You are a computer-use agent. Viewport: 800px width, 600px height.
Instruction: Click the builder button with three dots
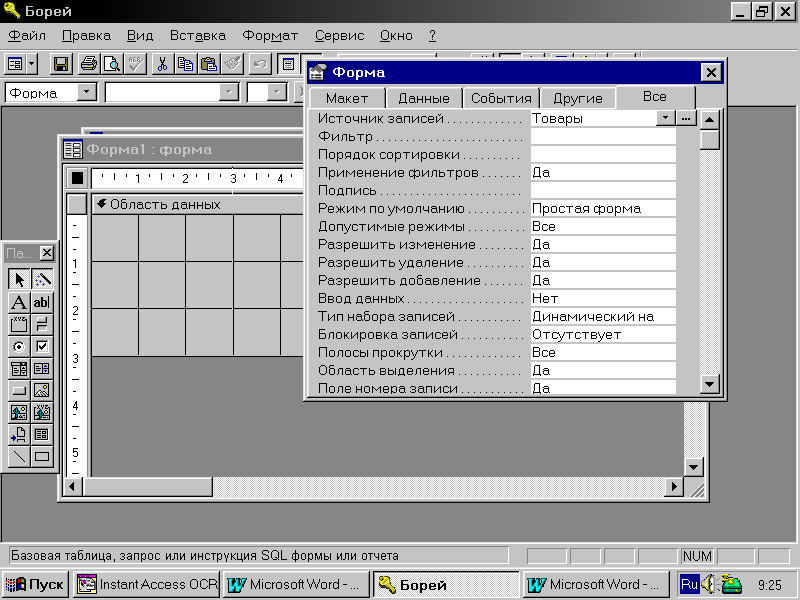click(x=686, y=118)
